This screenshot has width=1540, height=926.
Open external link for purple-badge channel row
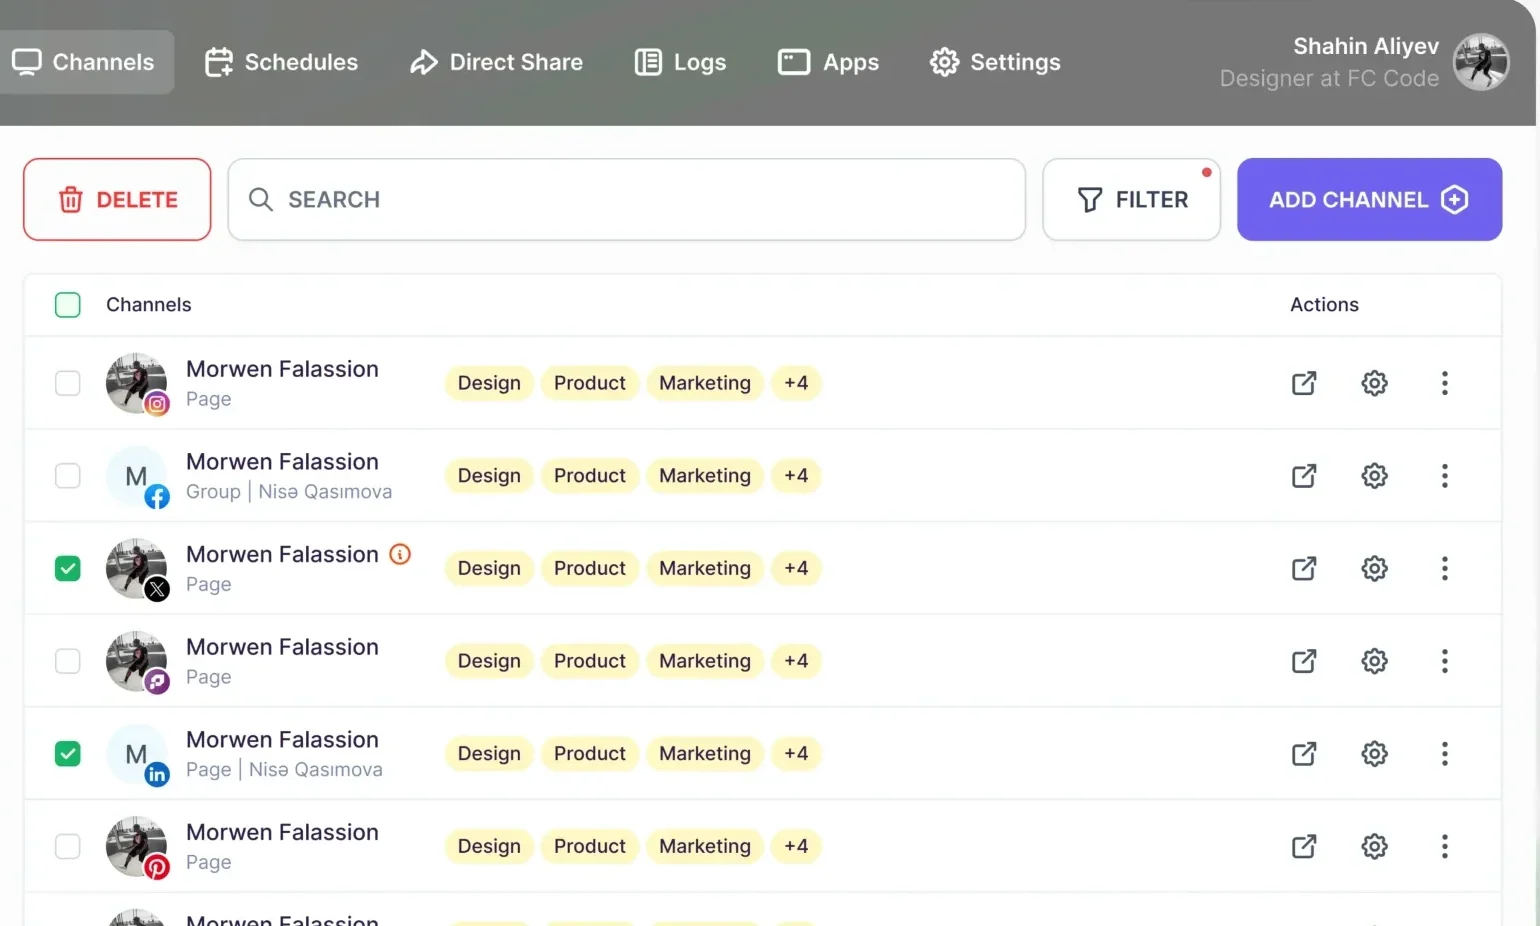(x=1304, y=661)
